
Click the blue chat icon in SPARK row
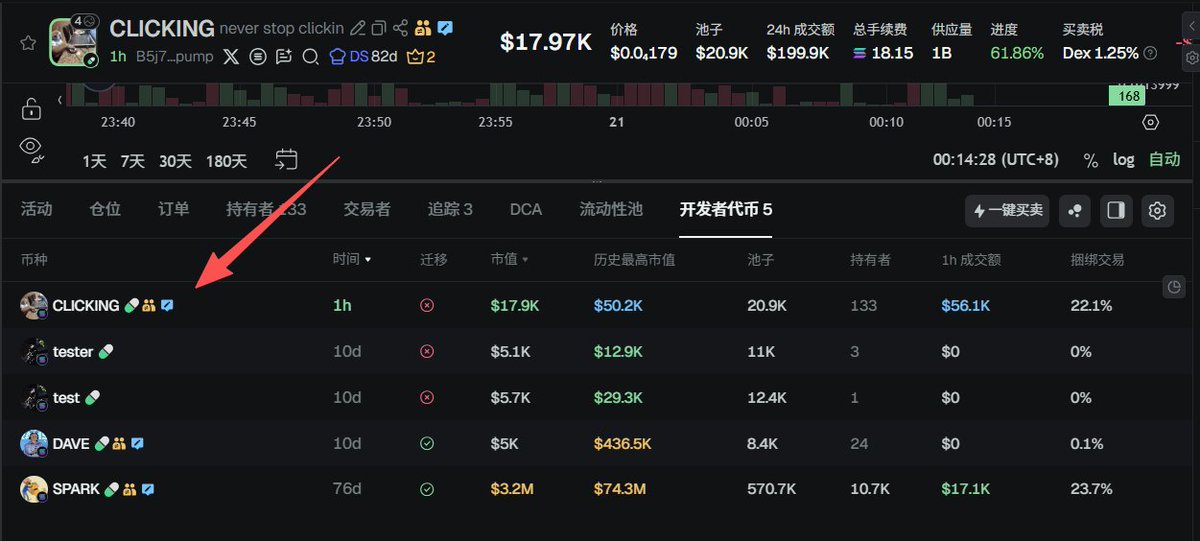tap(147, 489)
